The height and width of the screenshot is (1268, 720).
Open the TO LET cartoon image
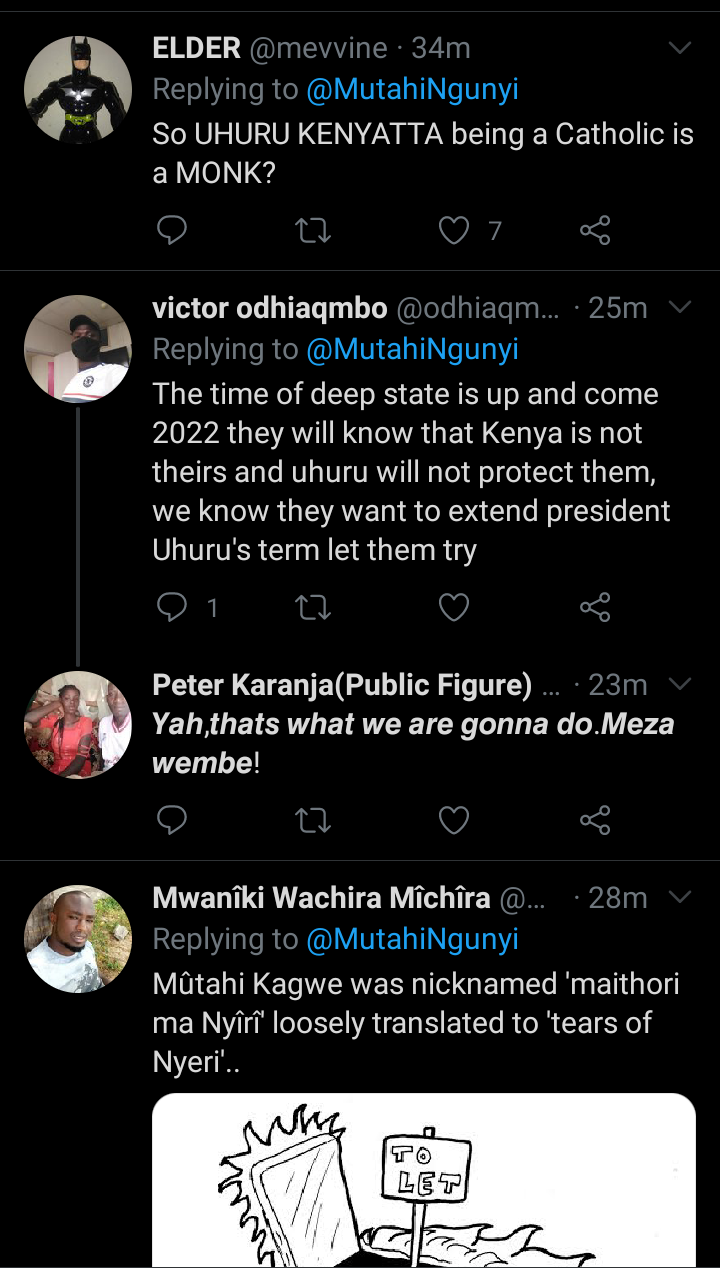(424, 1180)
